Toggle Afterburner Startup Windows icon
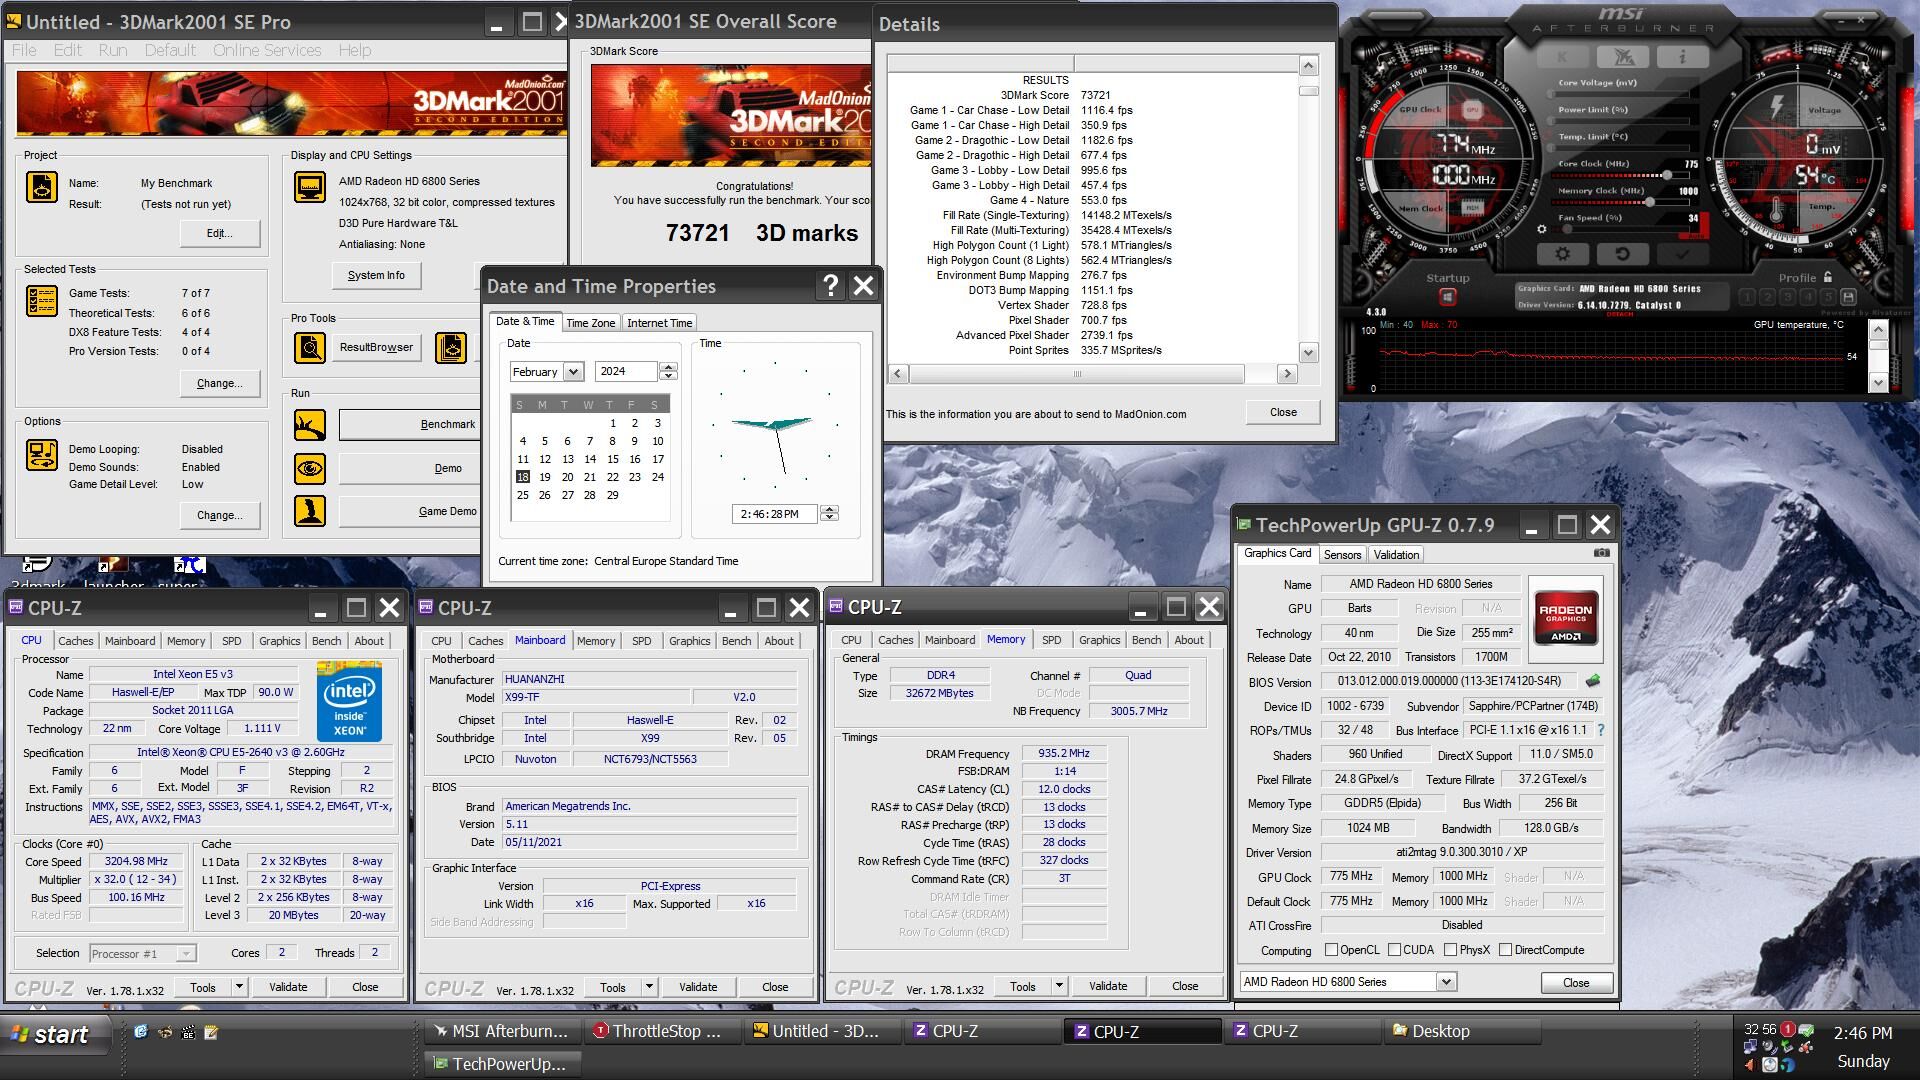This screenshot has width=1920, height=1080. 1447,297
